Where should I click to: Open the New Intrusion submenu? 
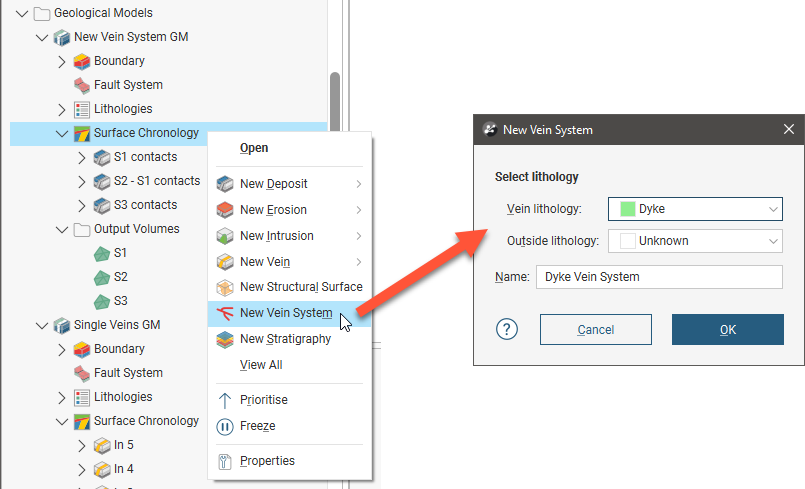tap(289, 236)
